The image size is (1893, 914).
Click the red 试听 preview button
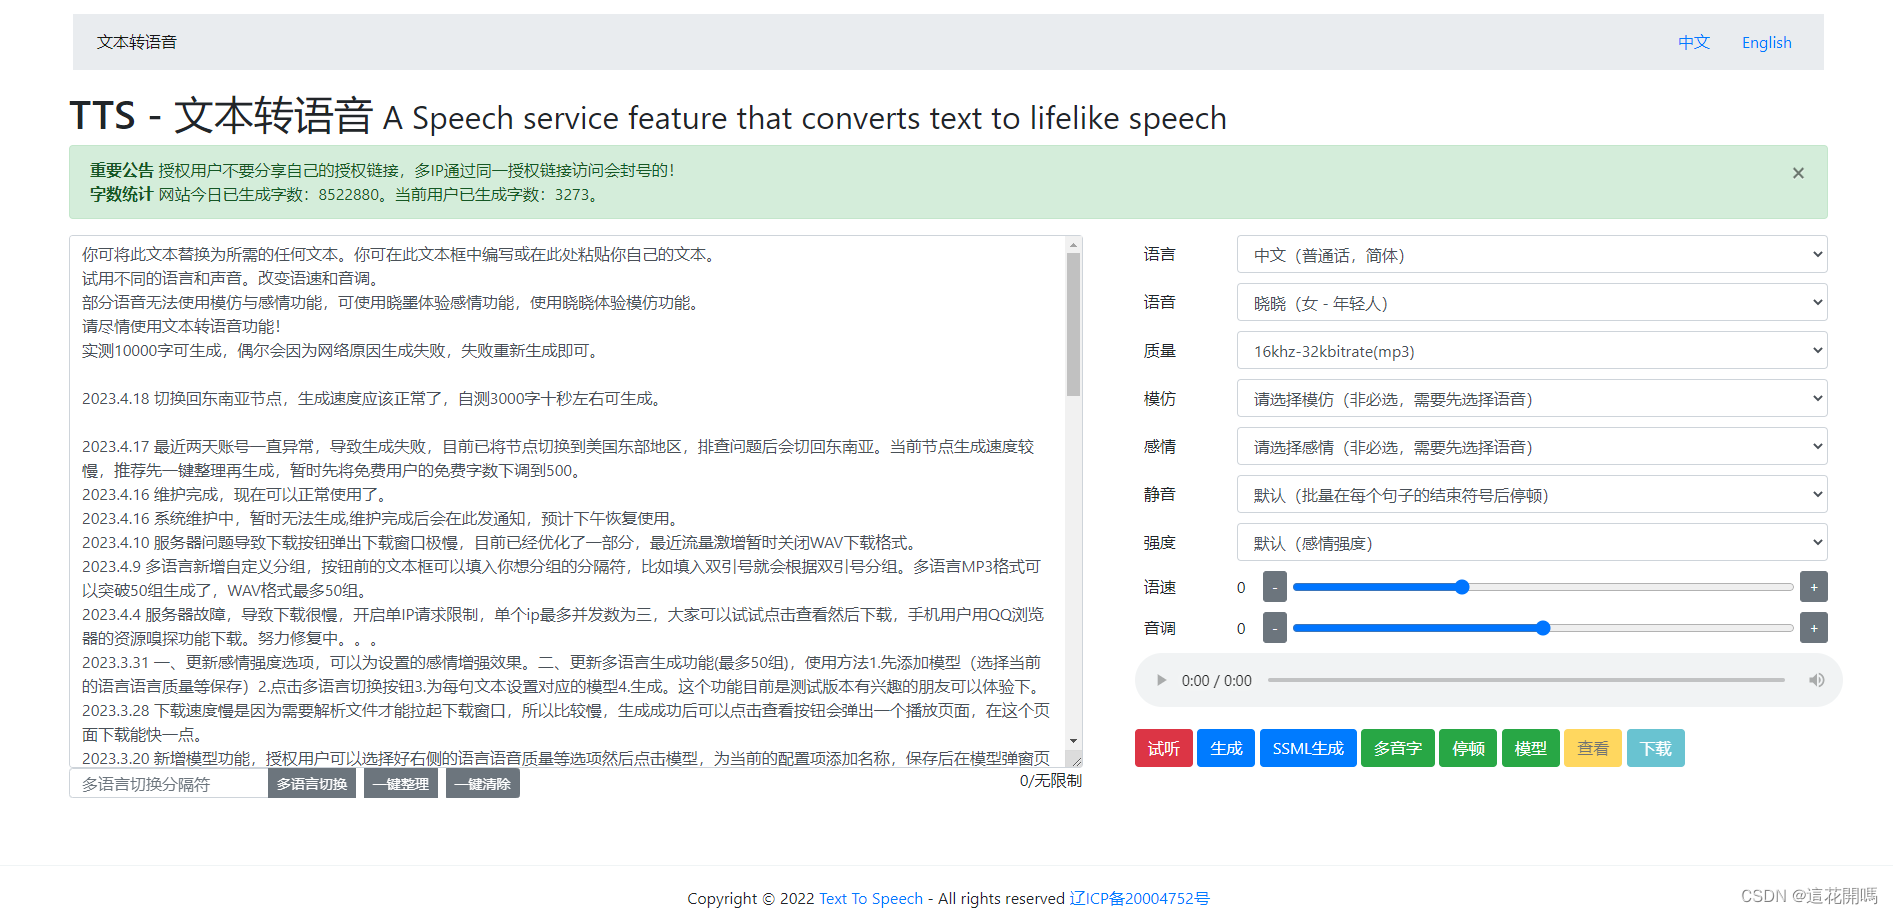pos(1163,748)
